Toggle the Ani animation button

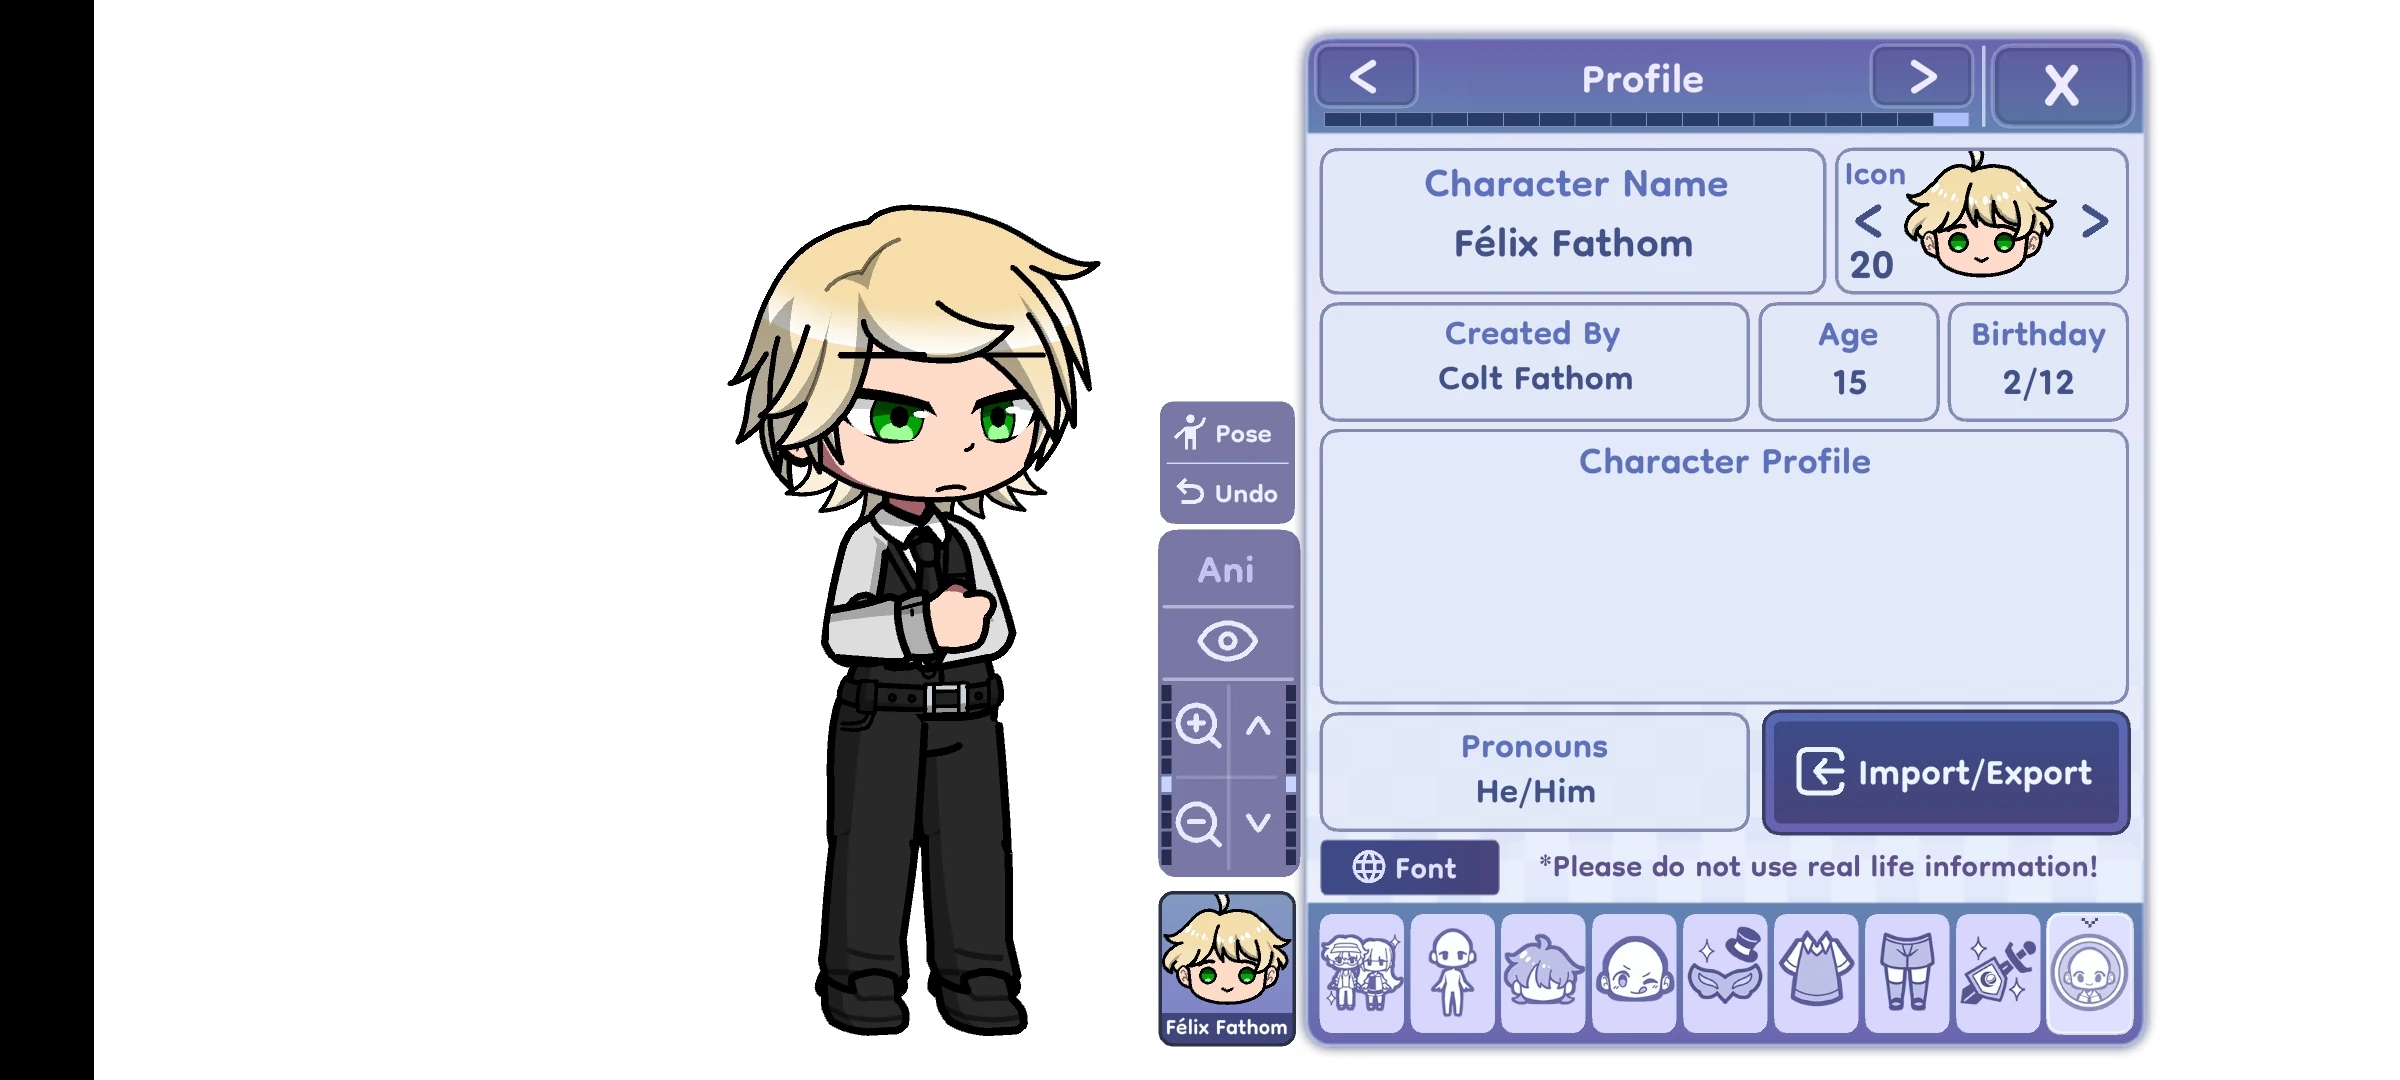pos(1227,570)
